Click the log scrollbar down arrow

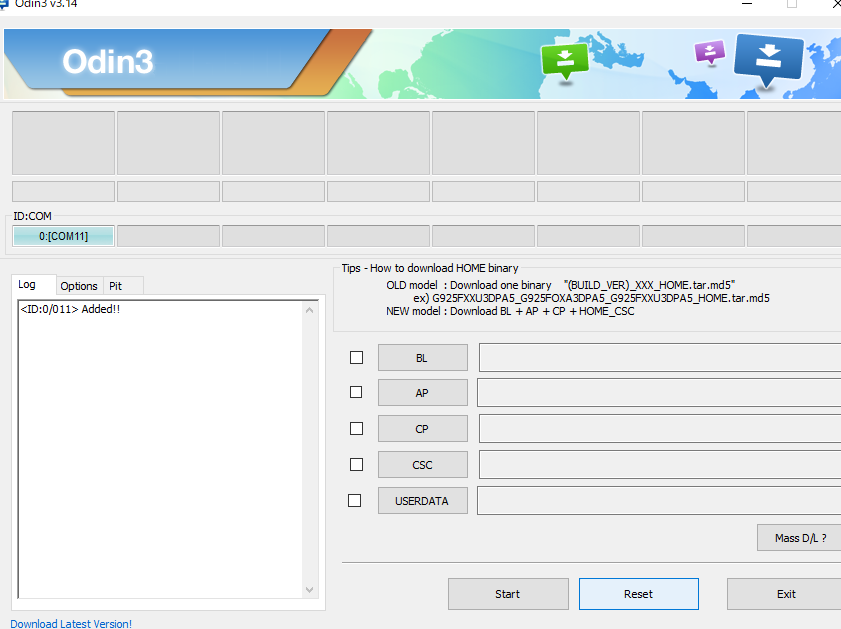309,589
